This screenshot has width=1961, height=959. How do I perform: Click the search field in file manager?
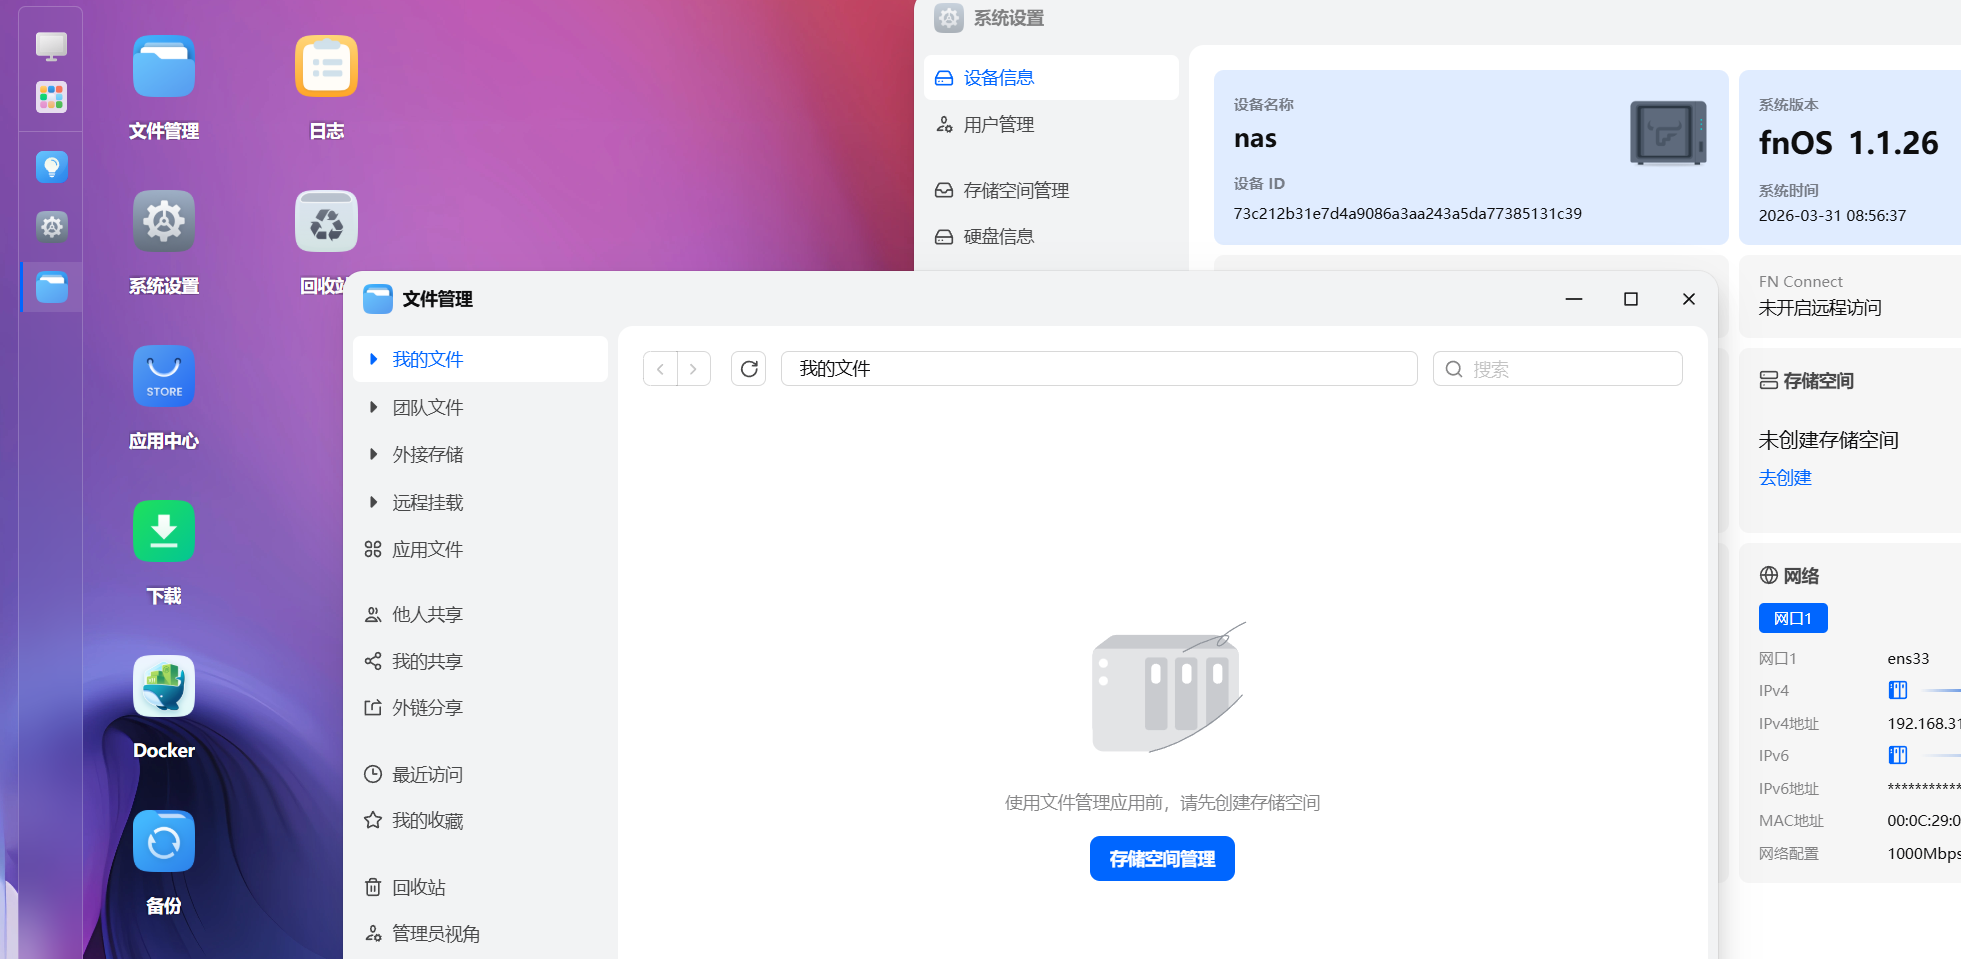1556,368
